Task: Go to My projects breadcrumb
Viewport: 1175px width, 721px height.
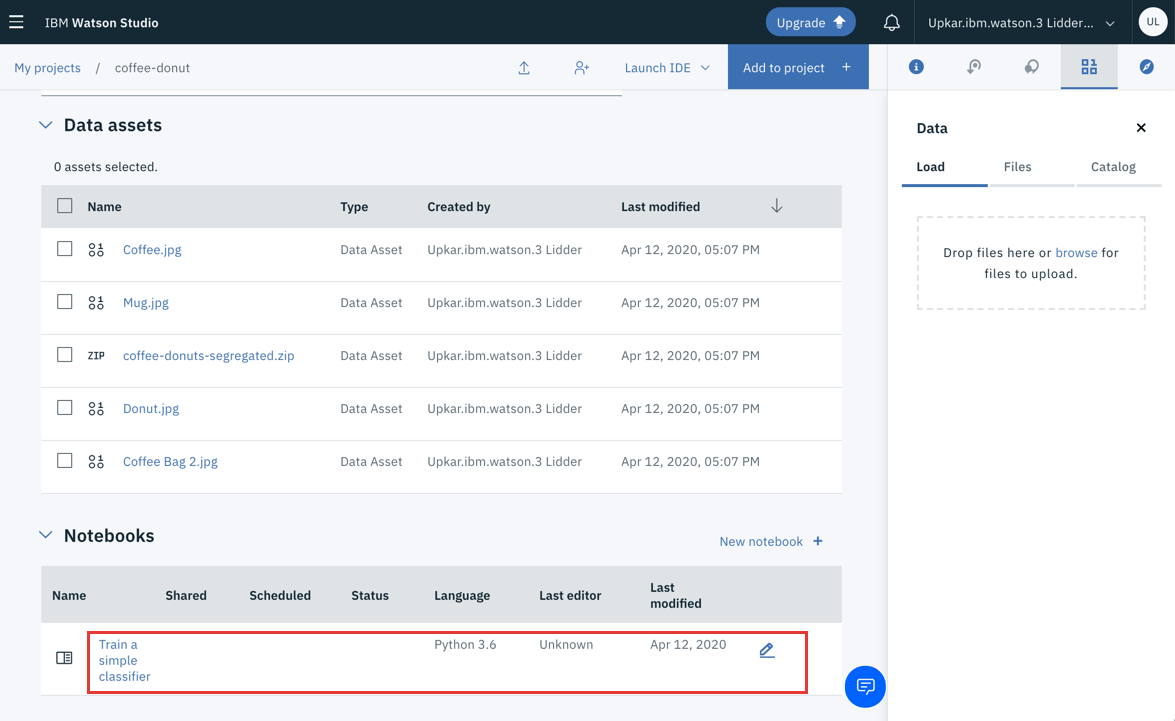Action: pos(47,67)
